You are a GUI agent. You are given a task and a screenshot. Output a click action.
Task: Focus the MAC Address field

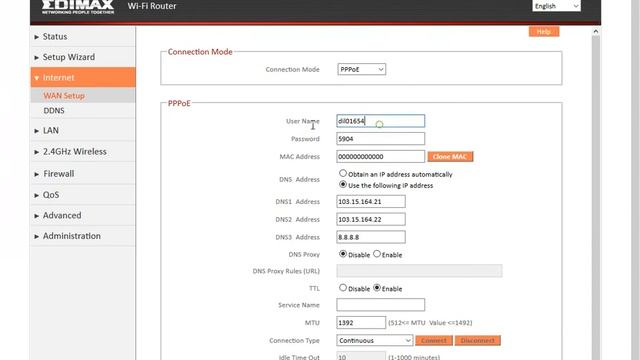380,156
